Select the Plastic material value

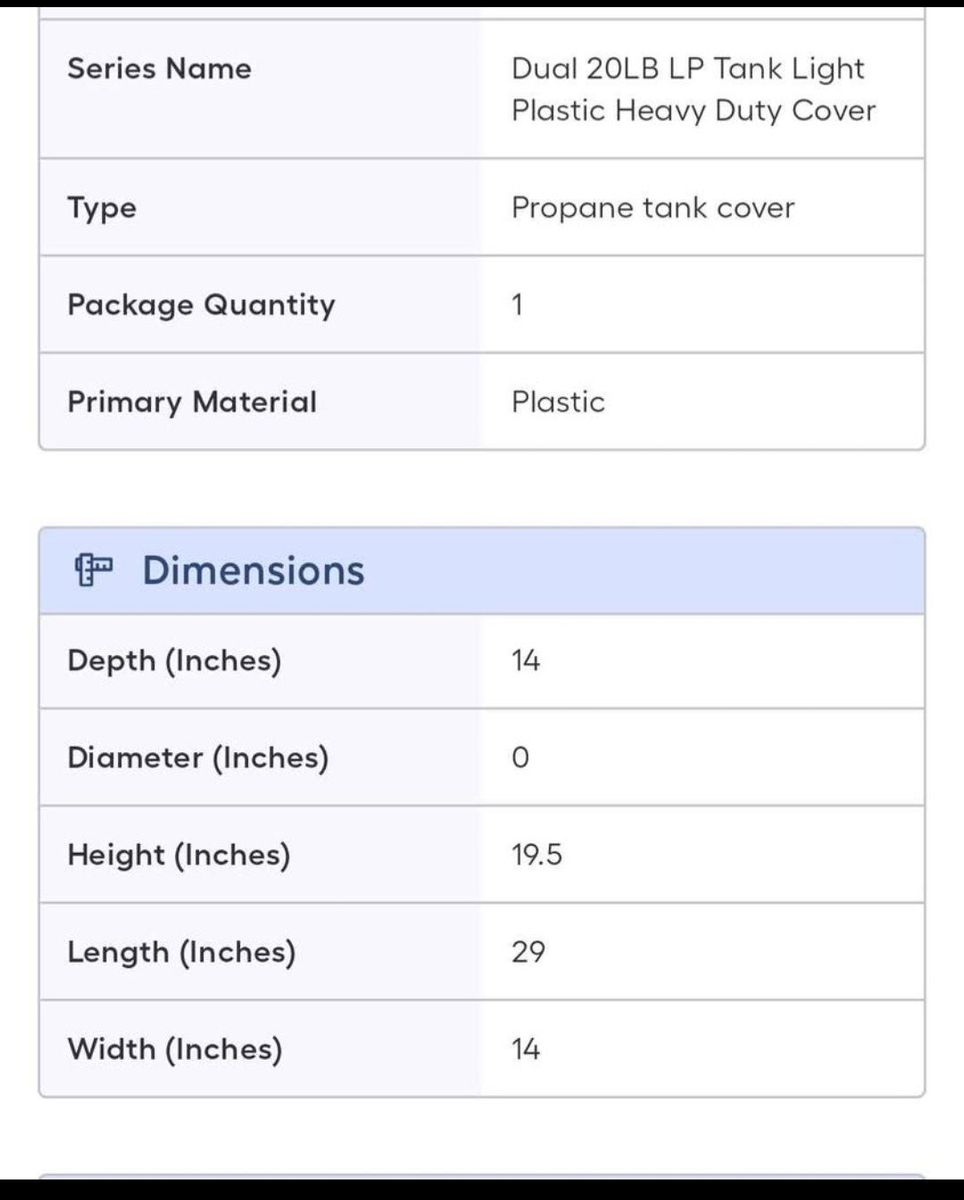[558, 402]
